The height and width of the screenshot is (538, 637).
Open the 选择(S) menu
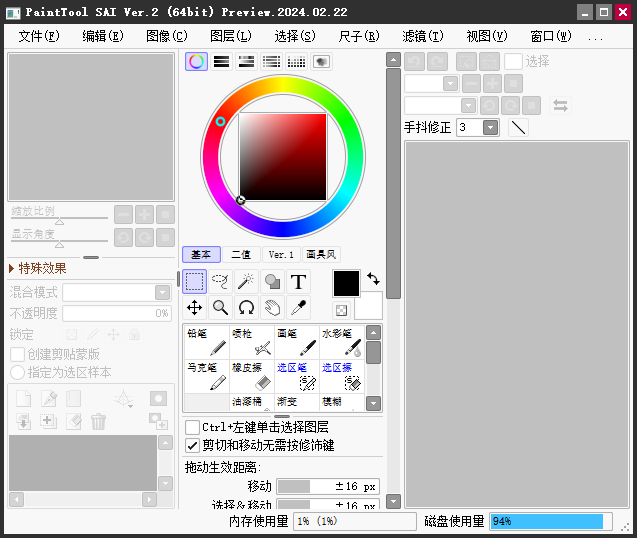pos(295,36)
